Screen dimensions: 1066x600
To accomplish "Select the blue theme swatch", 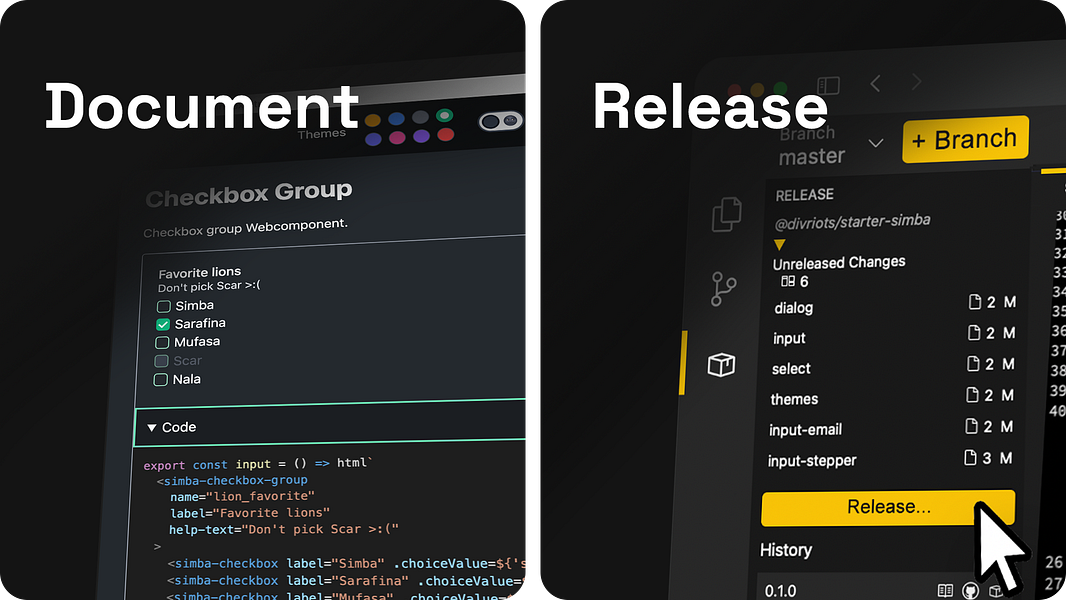I will (x=396, y=119).
